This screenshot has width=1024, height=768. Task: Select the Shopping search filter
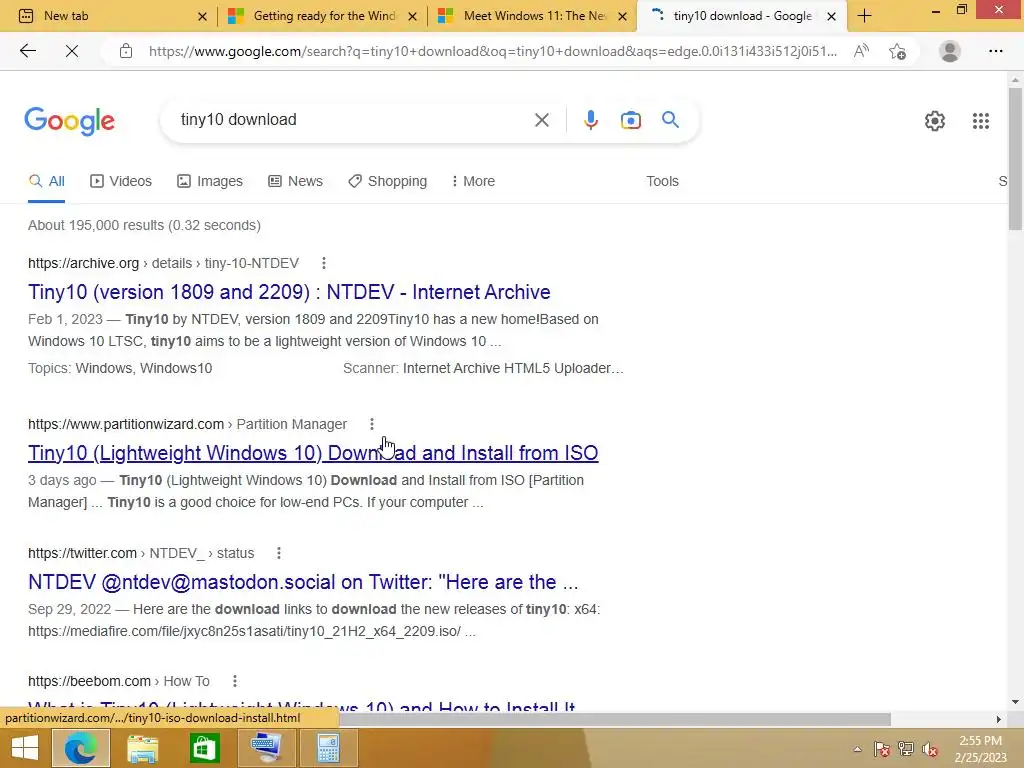pos(387,181)
